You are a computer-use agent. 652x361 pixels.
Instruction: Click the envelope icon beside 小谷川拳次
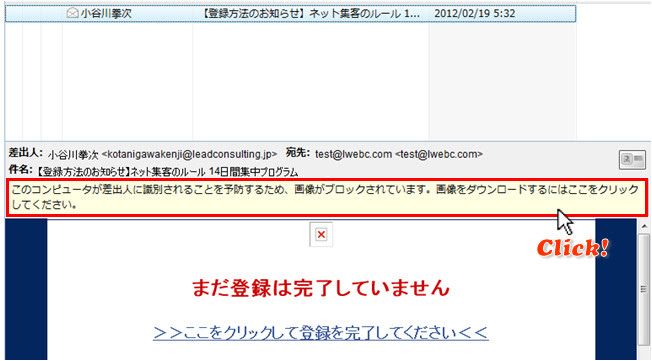(x=73, y=13)
